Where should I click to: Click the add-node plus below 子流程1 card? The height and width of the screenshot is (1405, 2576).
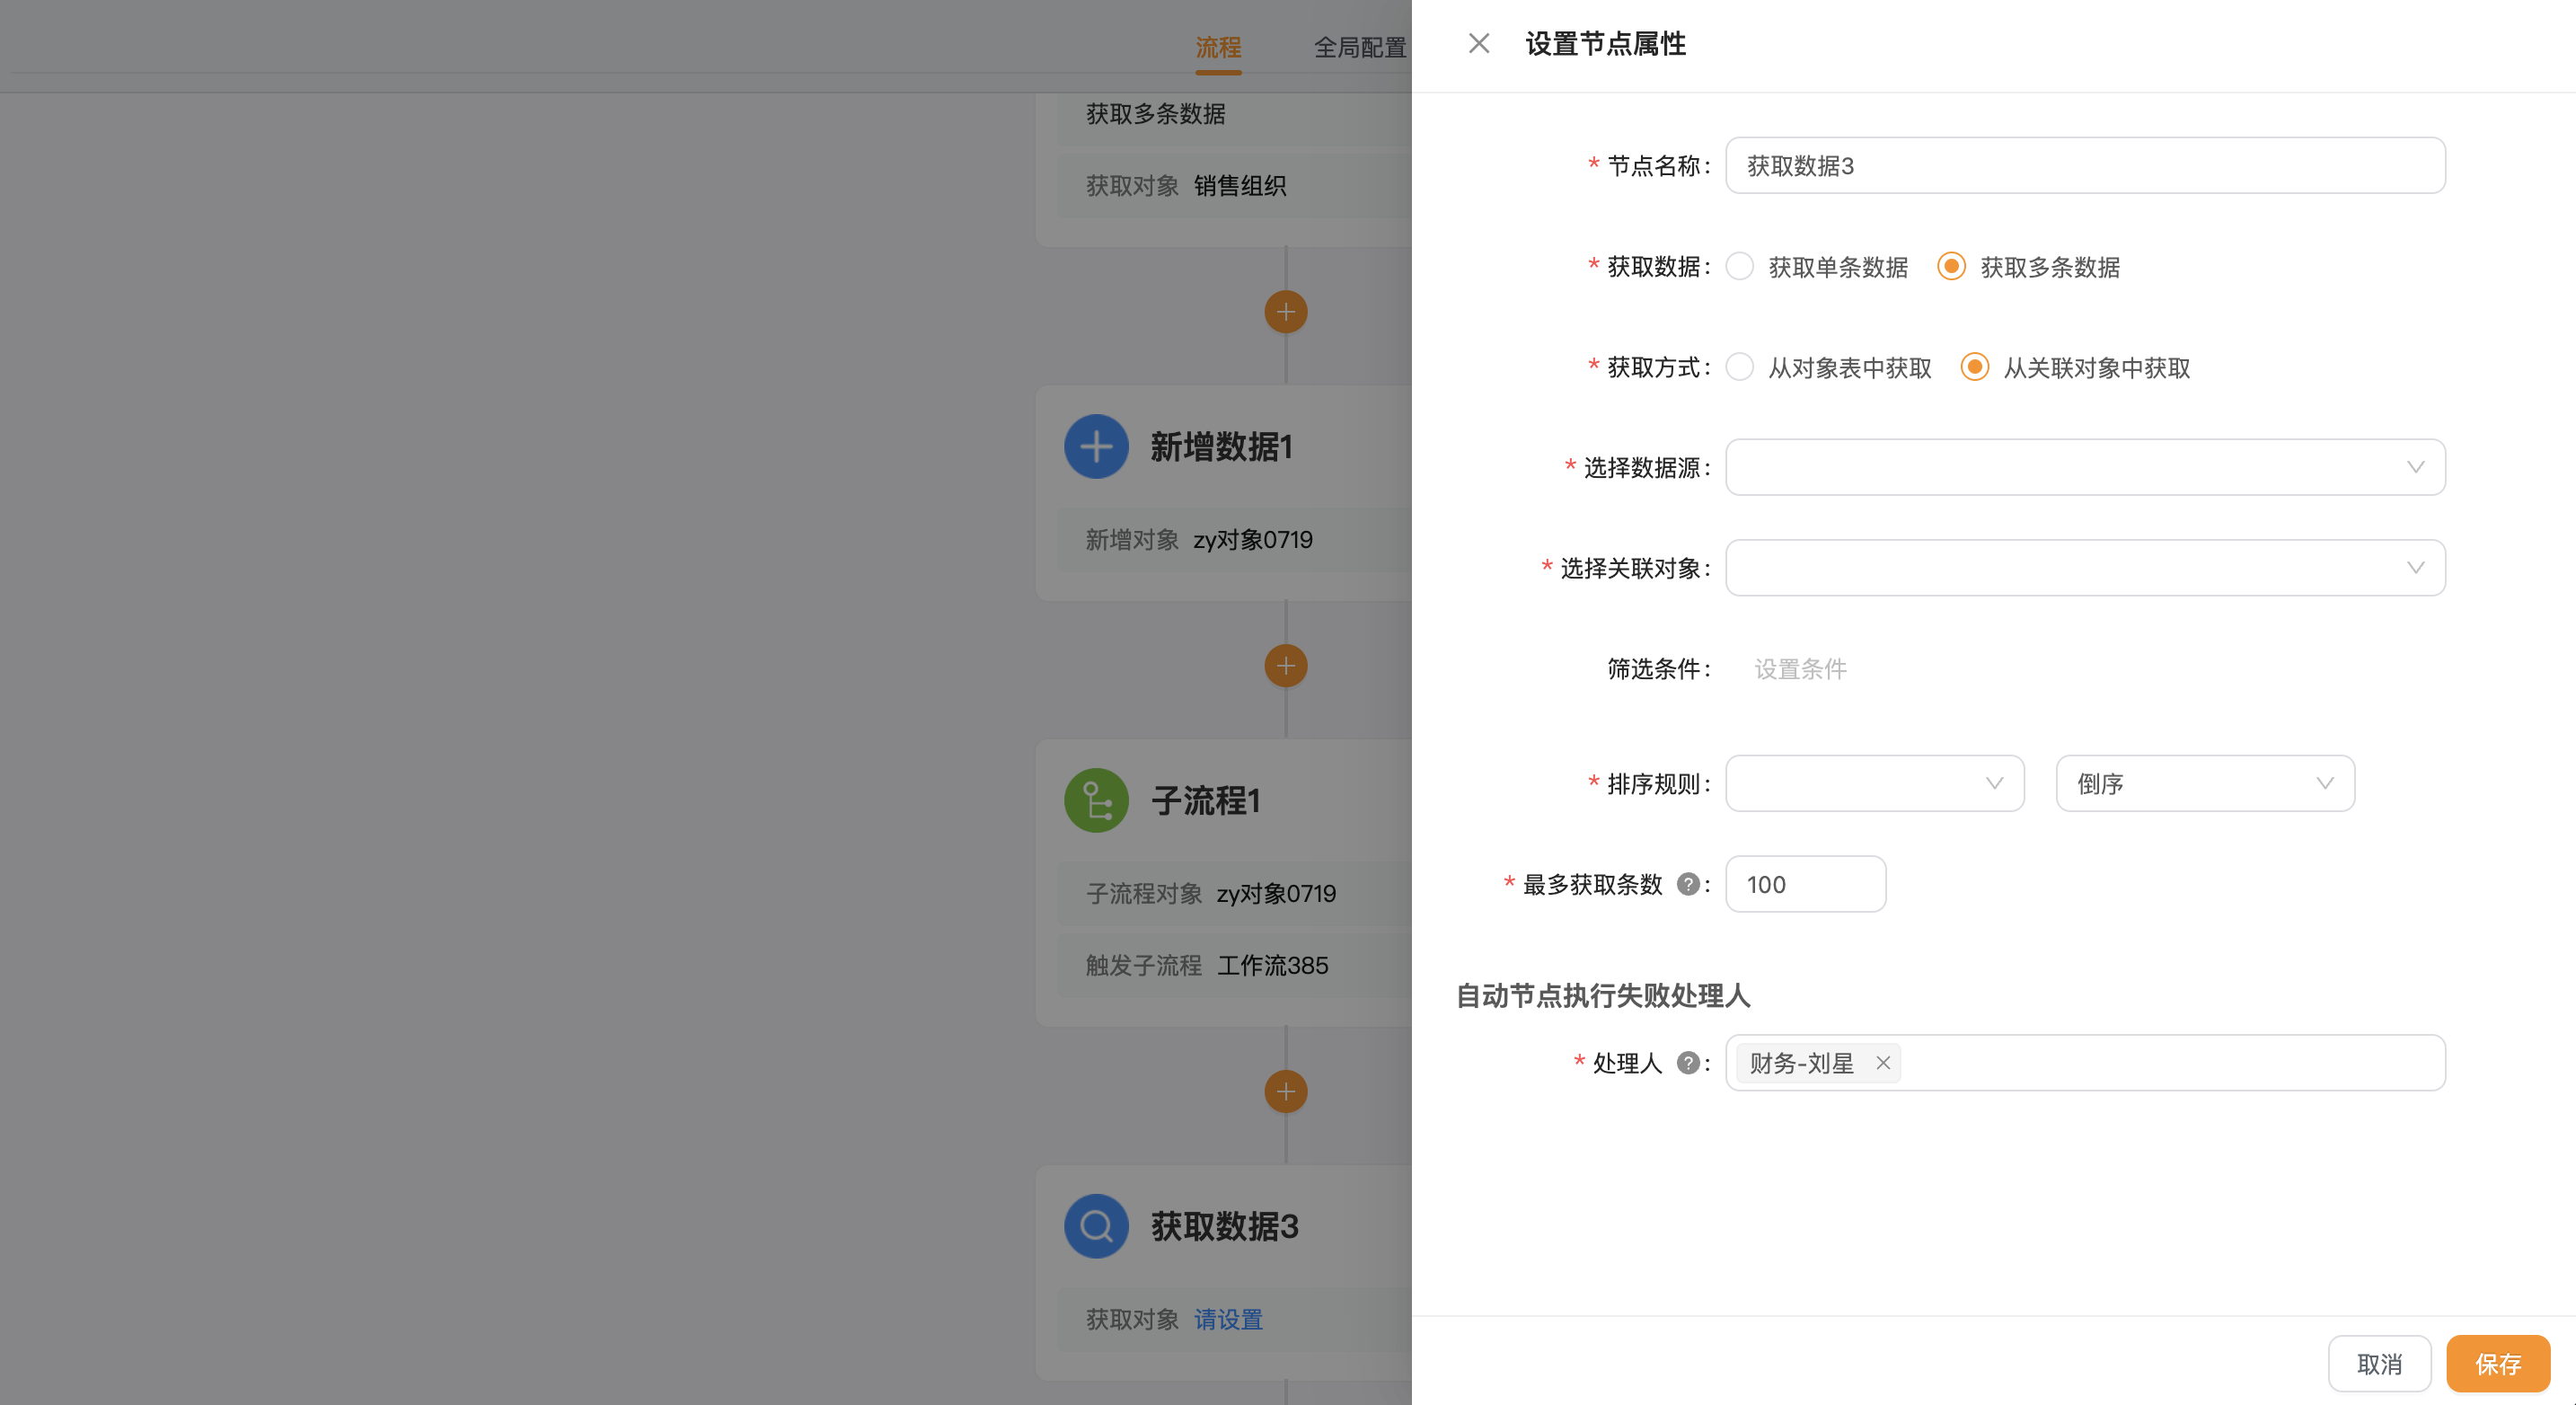tap(1285, 1091)
